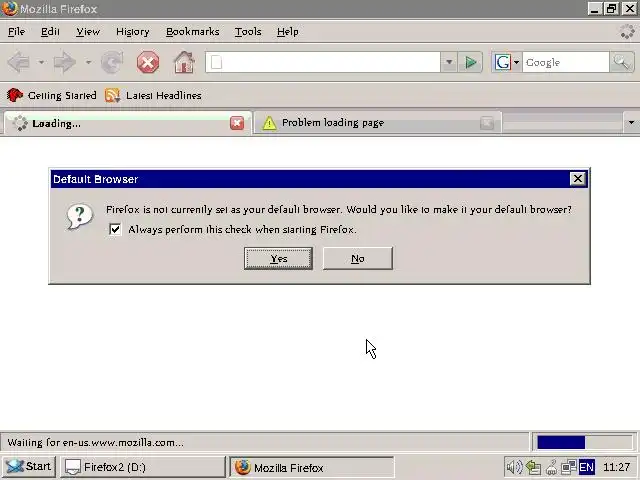Click the page icon in address bar
Viewport: 640px width, 480px height.
pyautogui.click(x=217, y=62)
